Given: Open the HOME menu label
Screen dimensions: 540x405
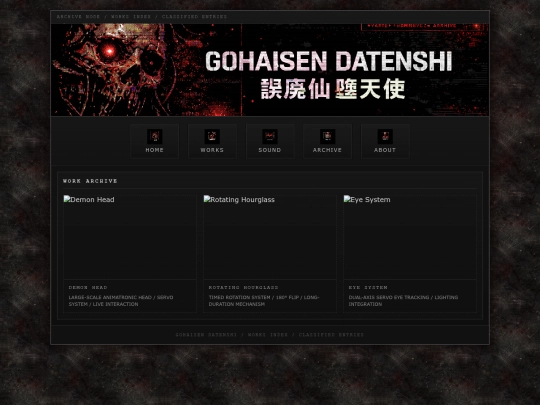Looking at the screenshot, I should pyautogui.click(x=154, y=150).
